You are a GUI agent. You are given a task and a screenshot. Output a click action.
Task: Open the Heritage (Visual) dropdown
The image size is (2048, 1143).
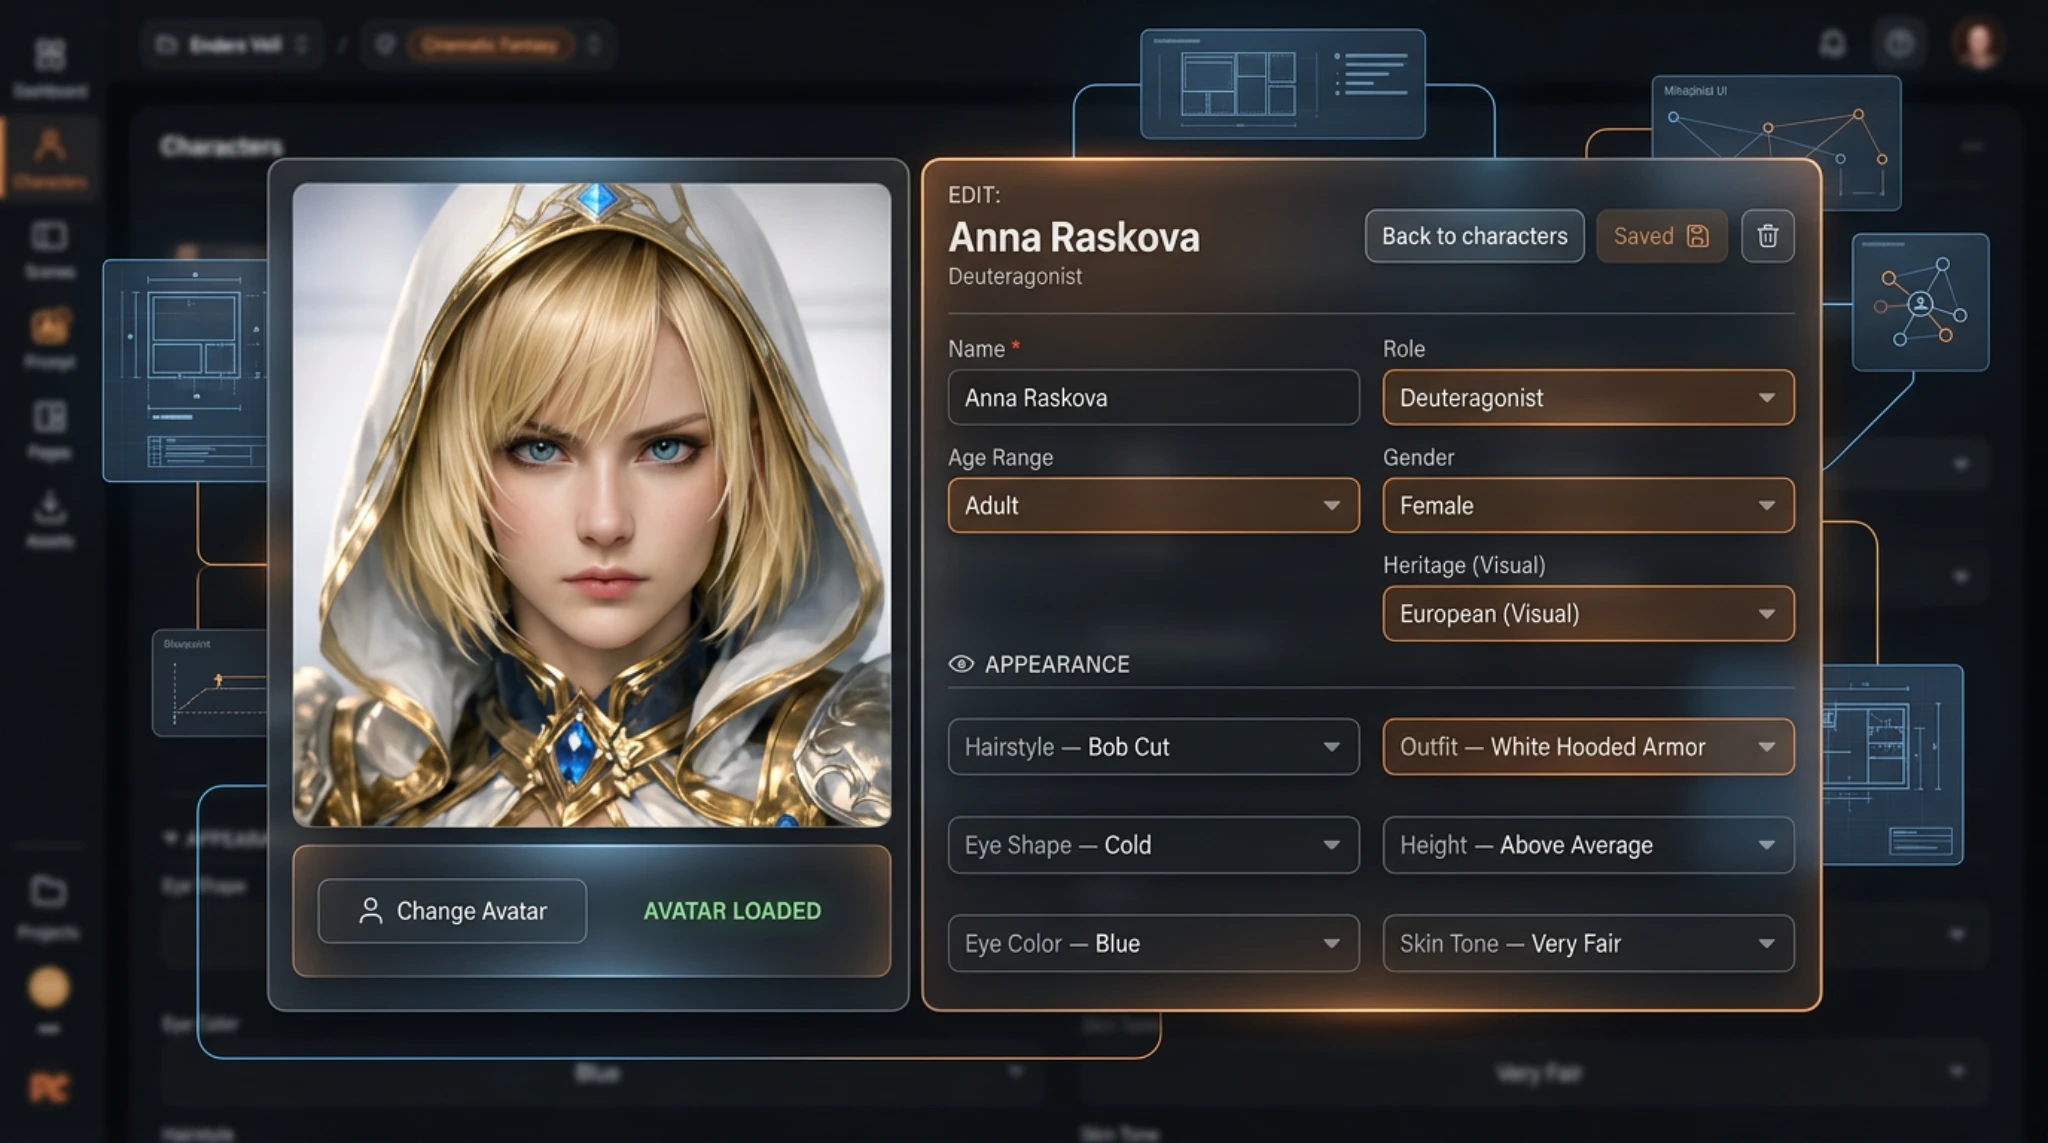[x=1587, y=613]
